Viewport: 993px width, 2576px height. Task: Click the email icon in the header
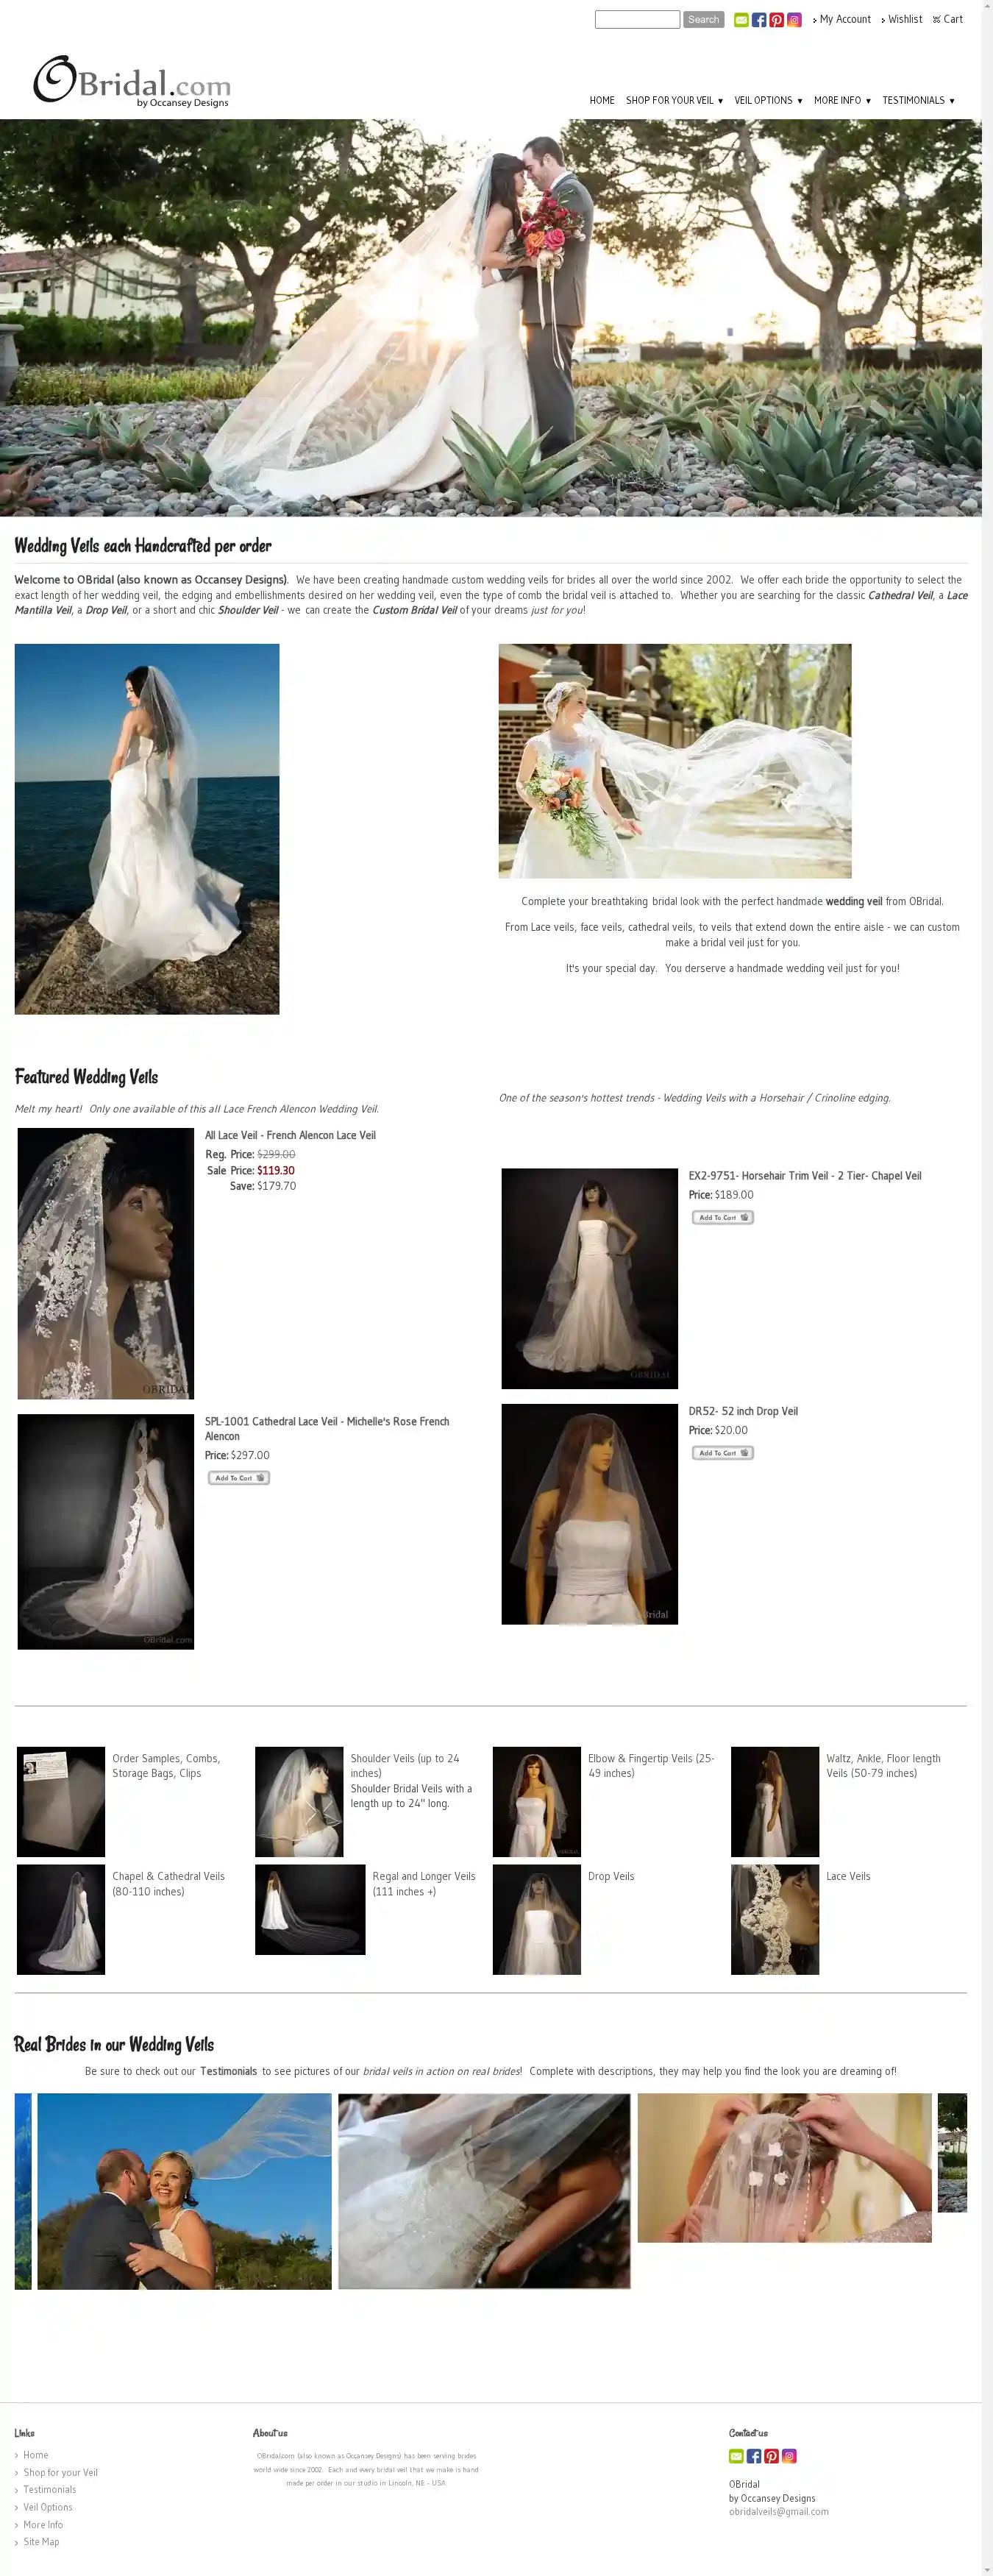click(x=741, y=20)
